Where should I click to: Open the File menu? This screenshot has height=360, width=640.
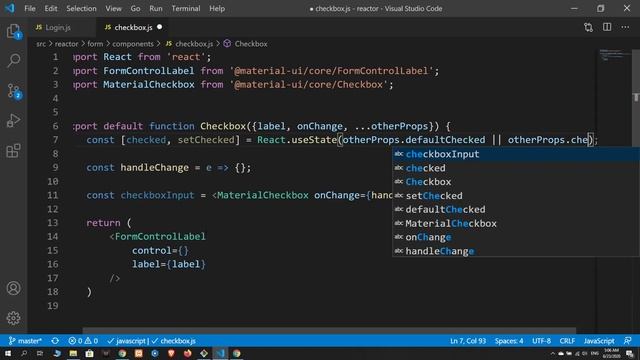[30, 8]
